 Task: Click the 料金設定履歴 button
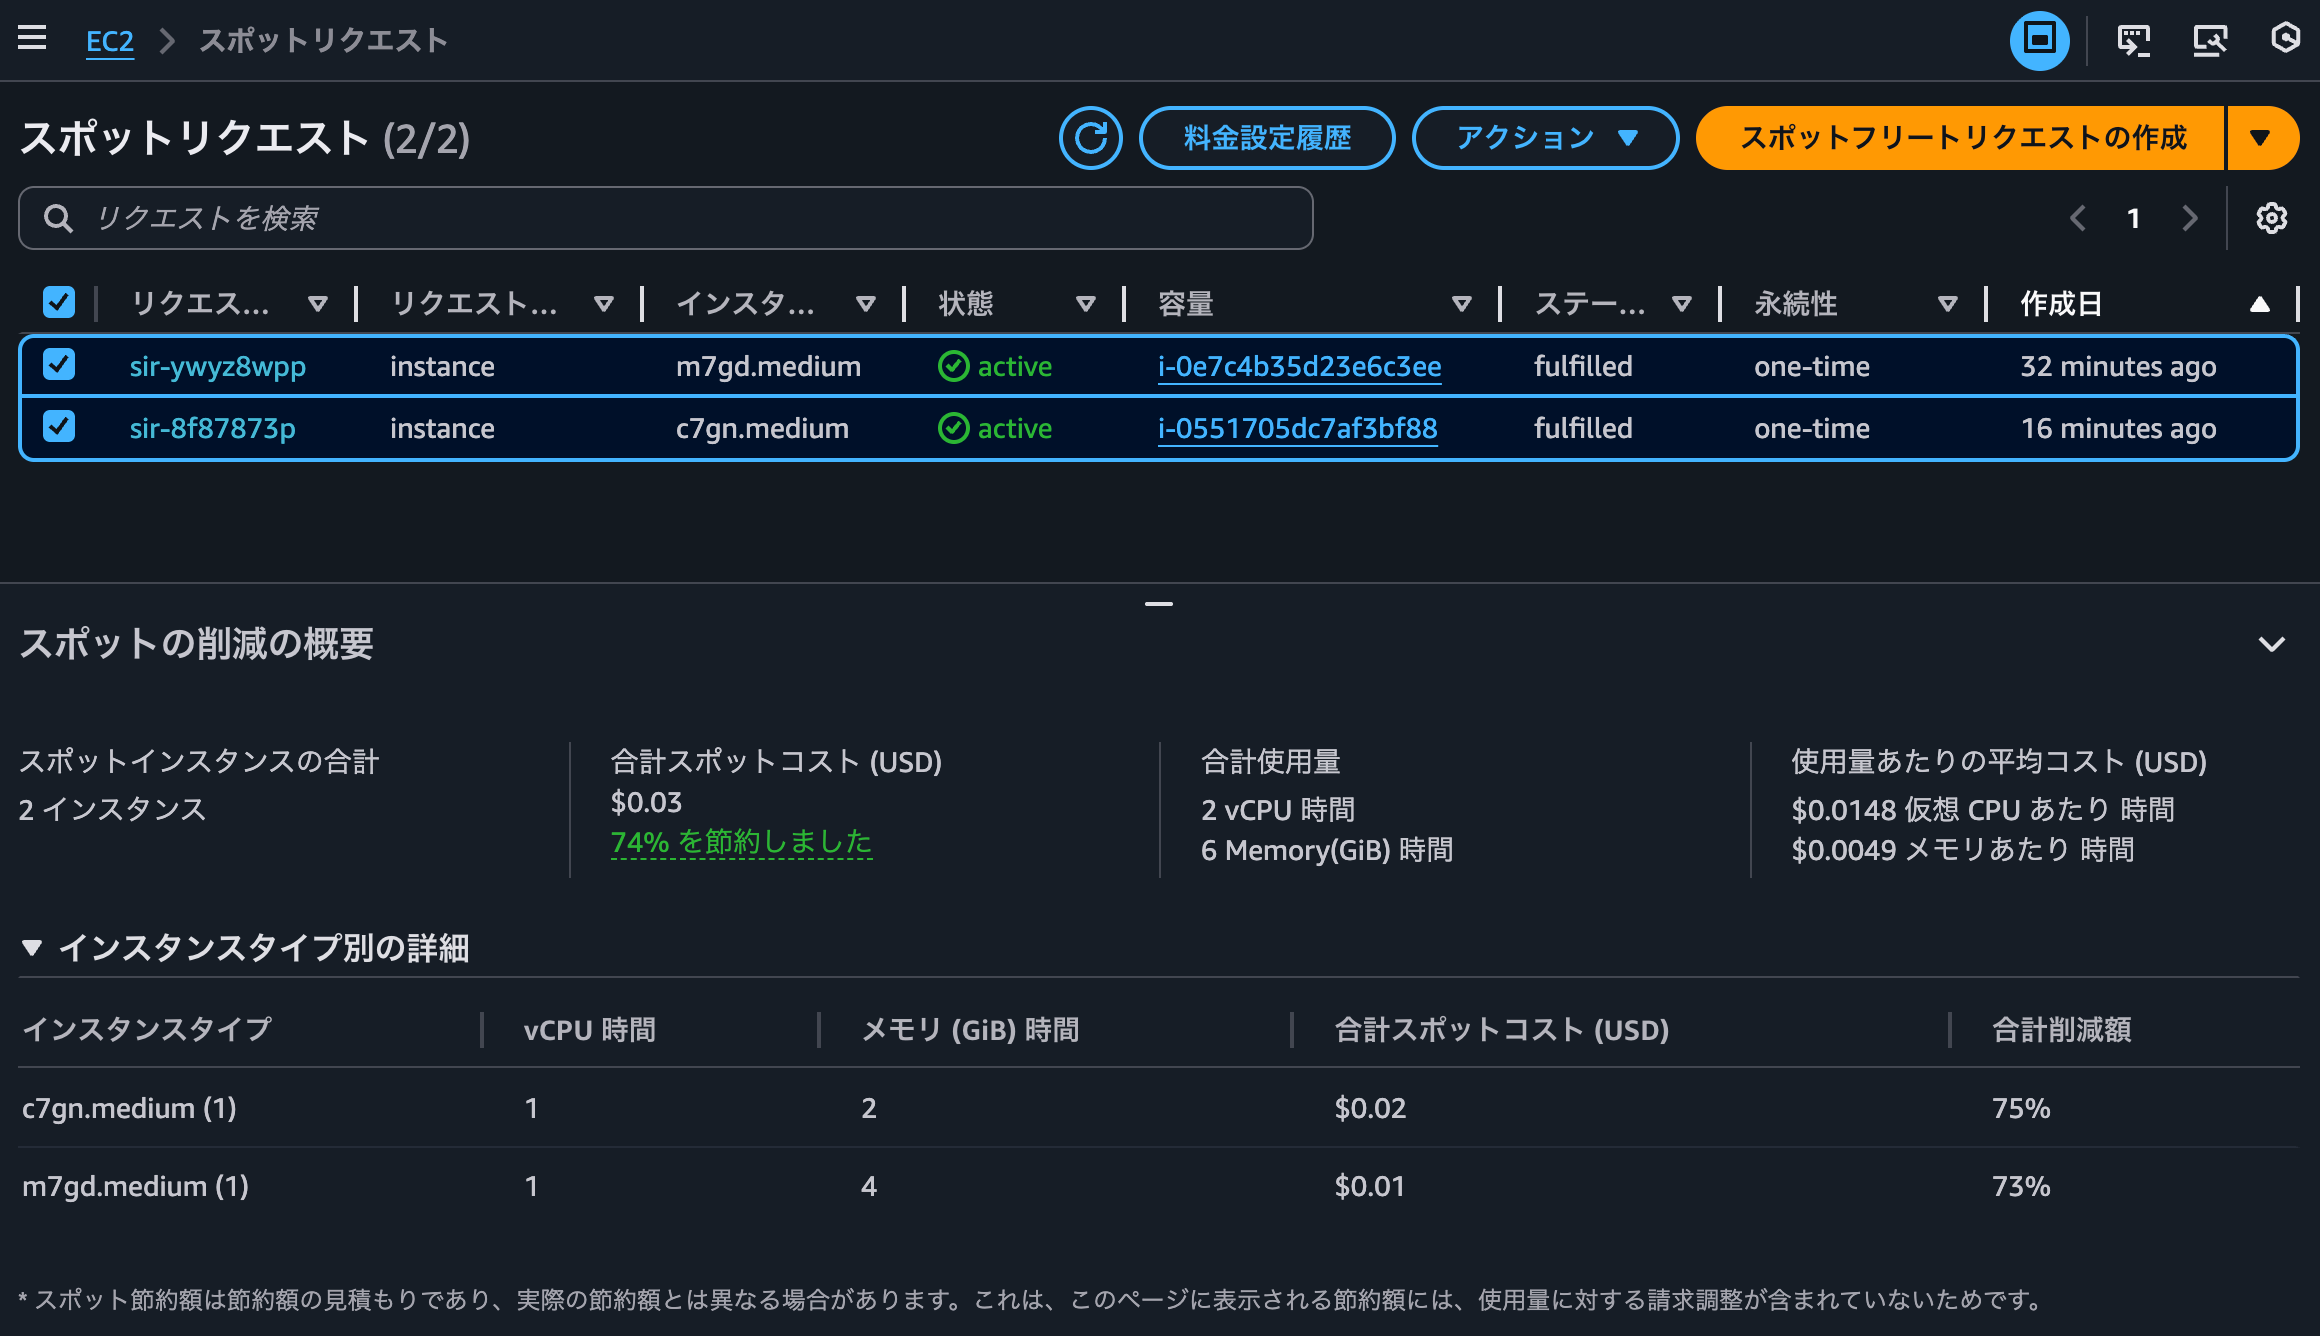(x=1266, y=138)
